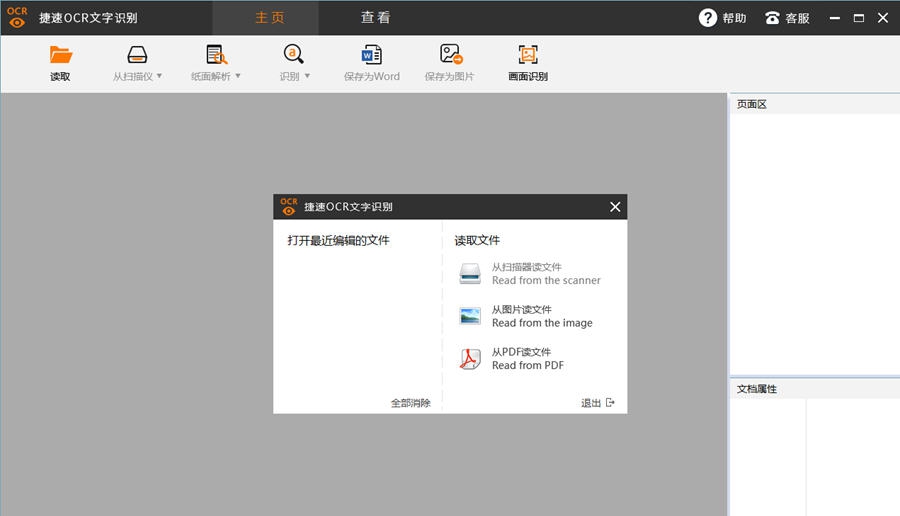Close the 捷速OCR文字识别 startup dialog
Viewport: 900px width, 516px height.
pos(615,207)
